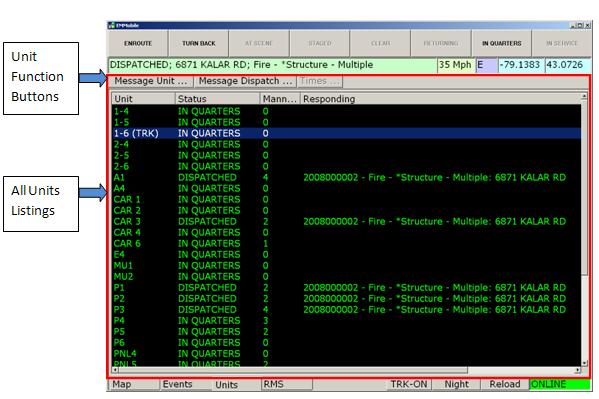Viewport: 599px width, 399px height.
Task: Select the Units tab
Action: (235, 384)
